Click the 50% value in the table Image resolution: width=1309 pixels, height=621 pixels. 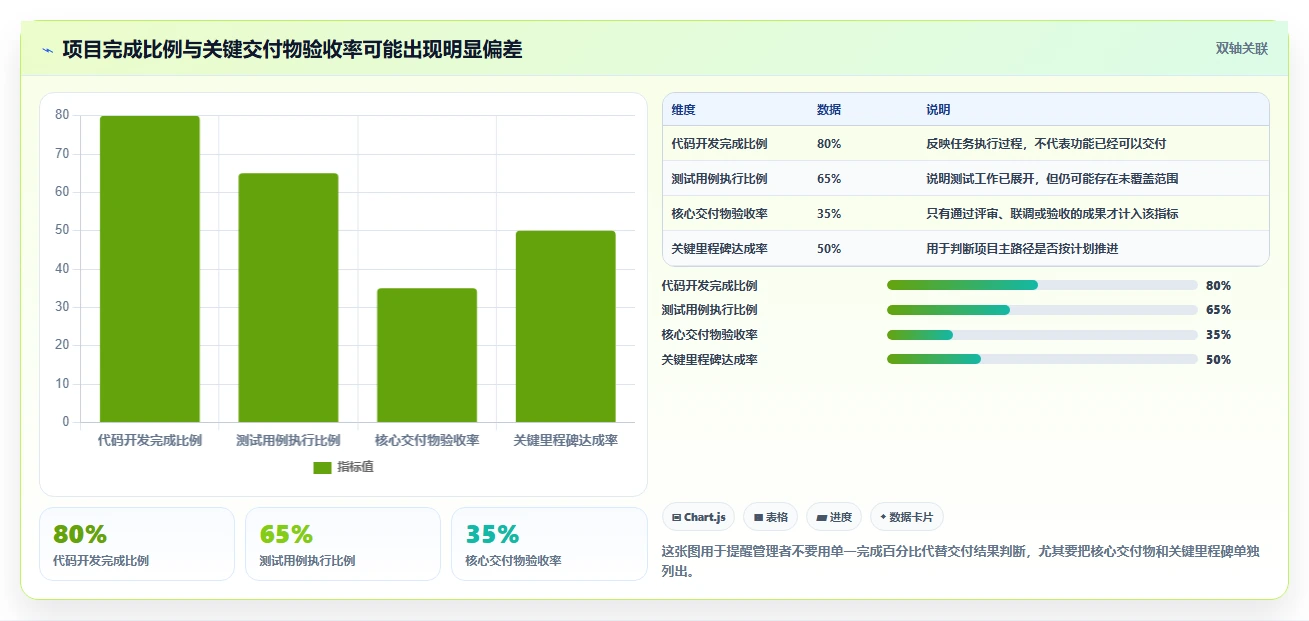[x=829, y=249]
